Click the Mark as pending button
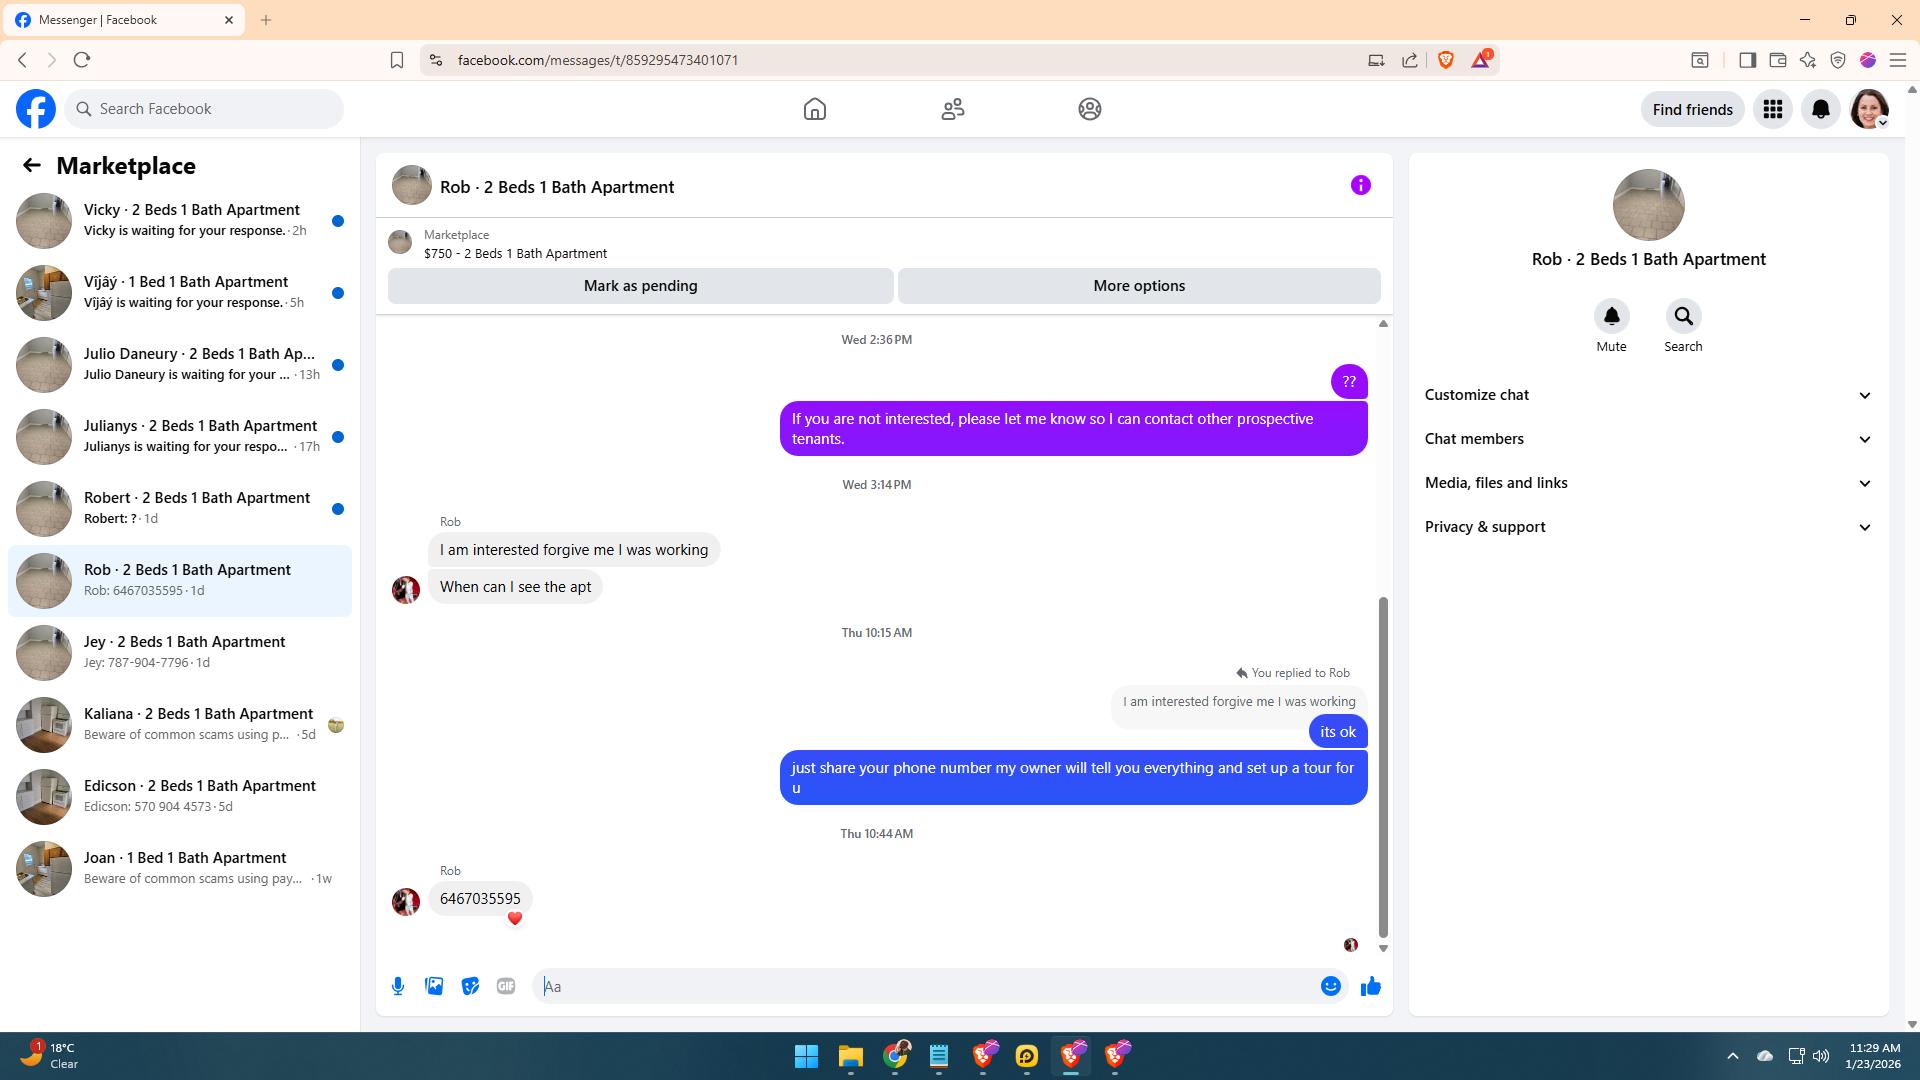Image resolution: width=1920 pixels, height=1080 pixels. [640, 286]
